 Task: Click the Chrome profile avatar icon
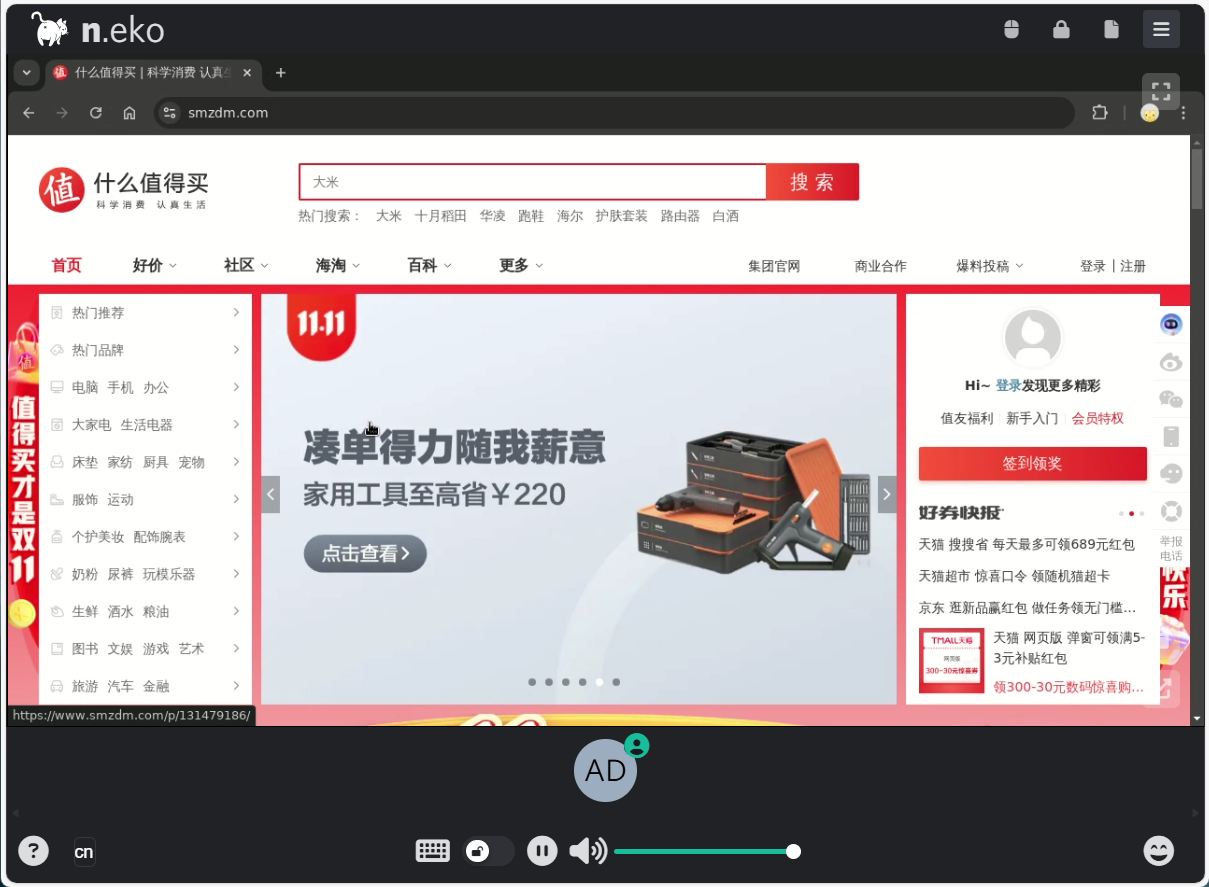(1150, 113)
